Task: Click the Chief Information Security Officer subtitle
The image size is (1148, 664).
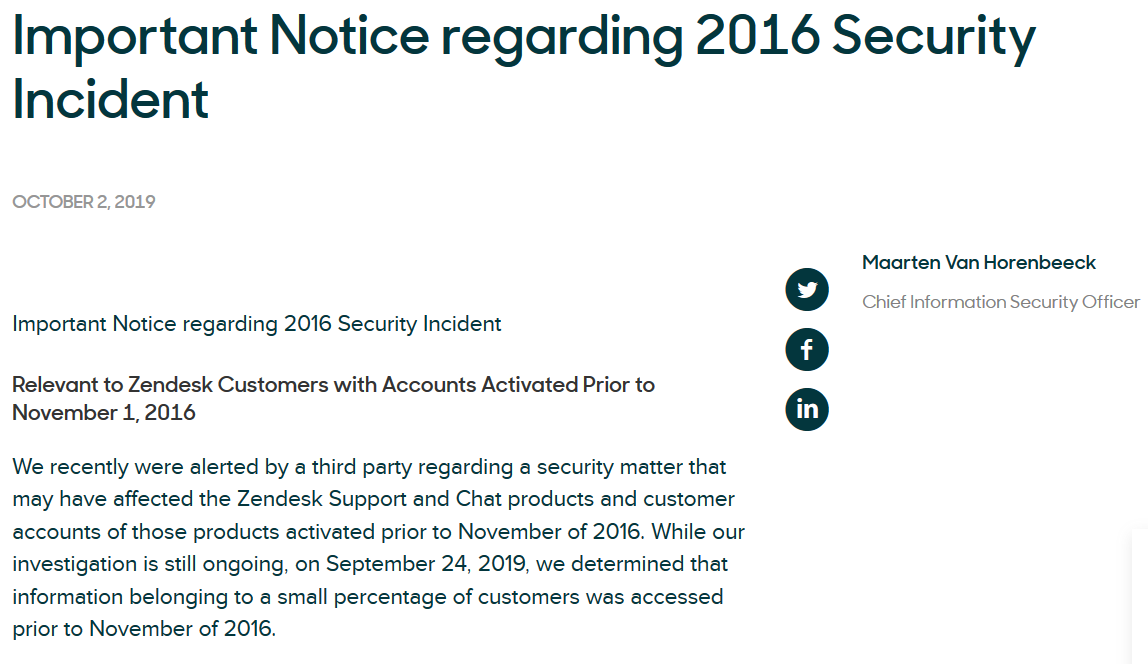Action: [x=1000, y=302]
